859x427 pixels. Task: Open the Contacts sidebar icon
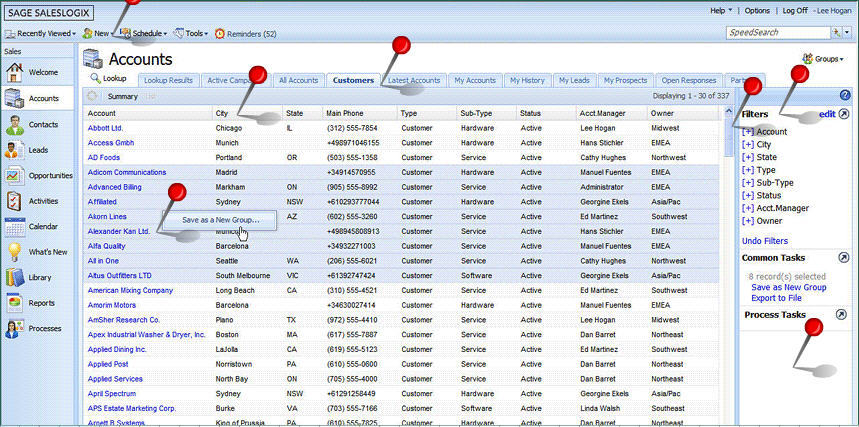pyautogui.click(x=15, y=124)
